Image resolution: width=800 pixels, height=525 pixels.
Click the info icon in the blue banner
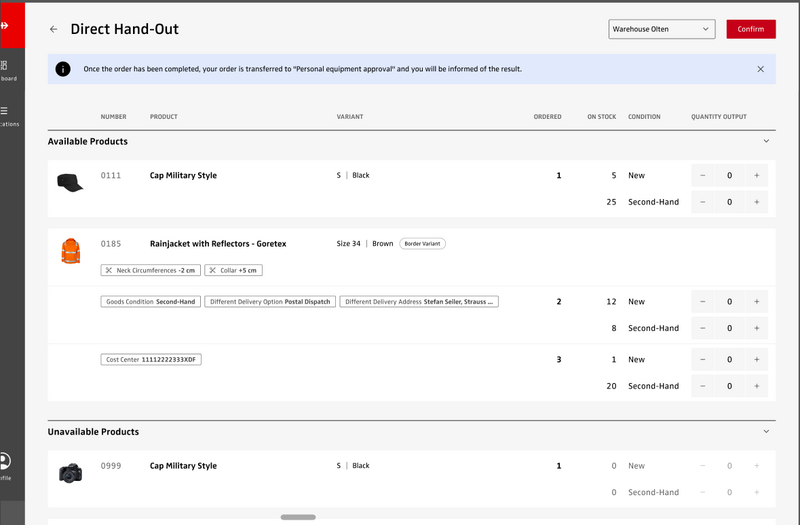(x=63, y=69)
